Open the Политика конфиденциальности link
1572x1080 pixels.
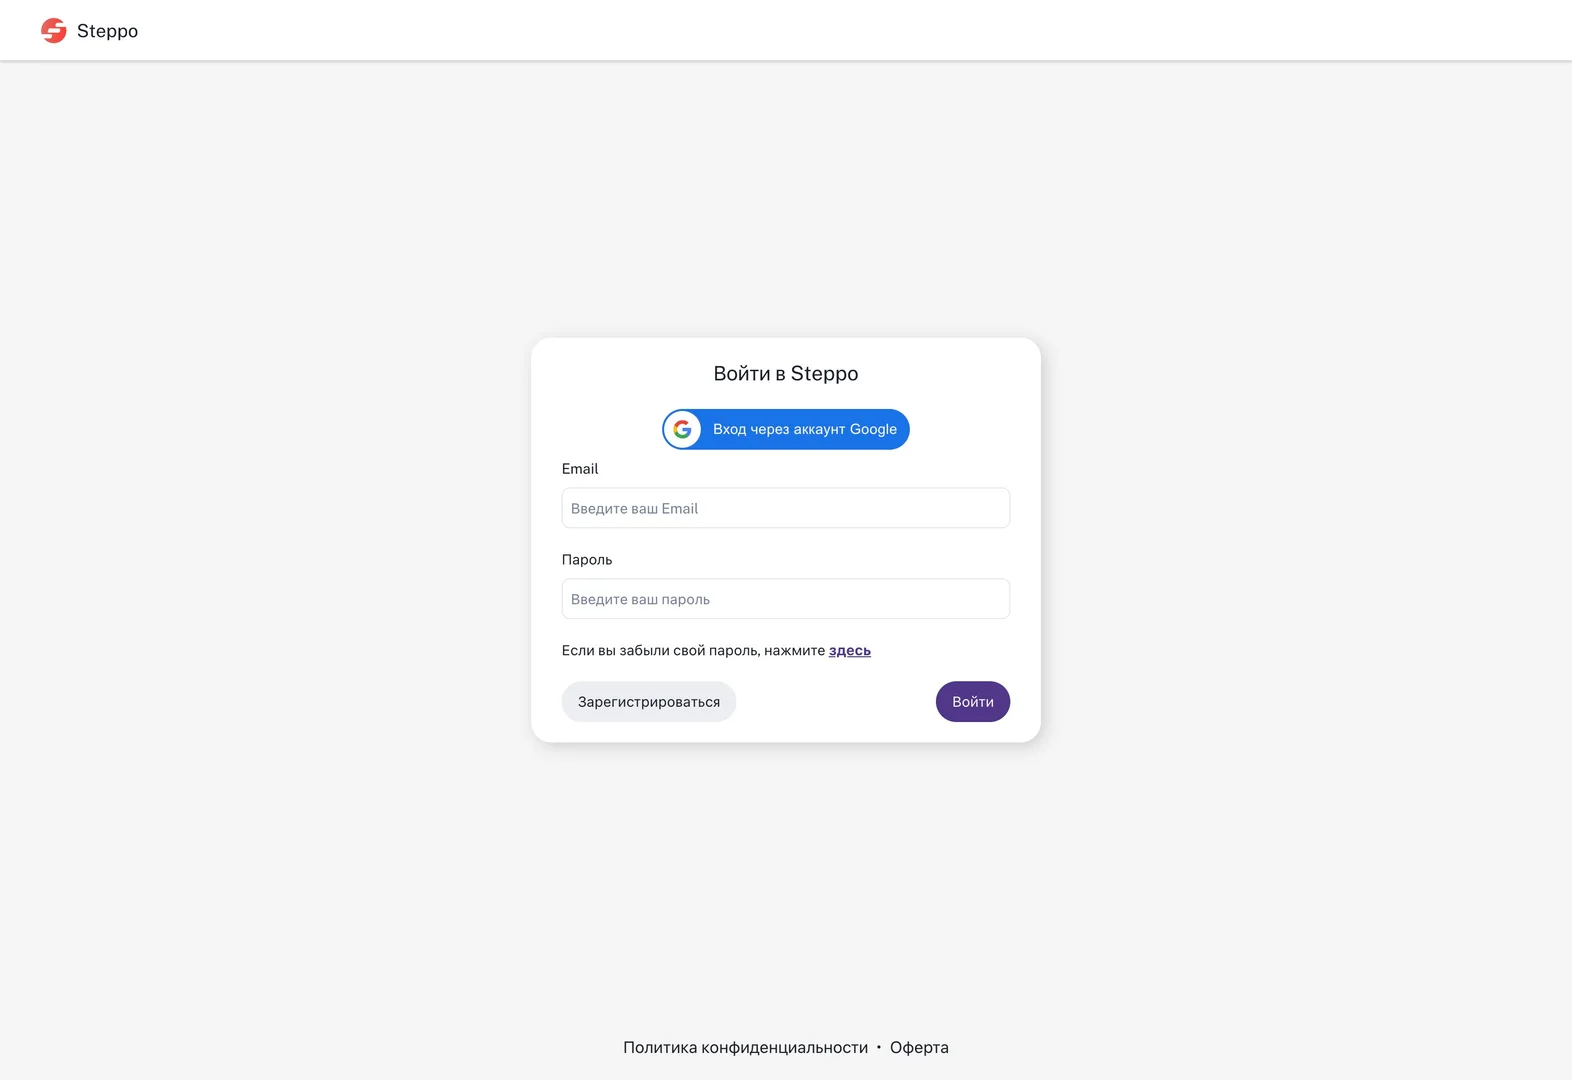pos(745,1047)
